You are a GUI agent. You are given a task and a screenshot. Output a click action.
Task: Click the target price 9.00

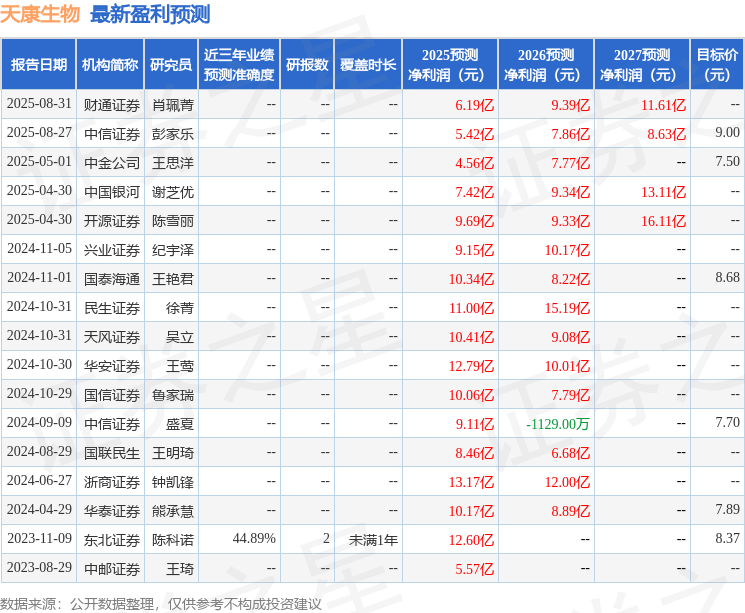coord(727,132)
